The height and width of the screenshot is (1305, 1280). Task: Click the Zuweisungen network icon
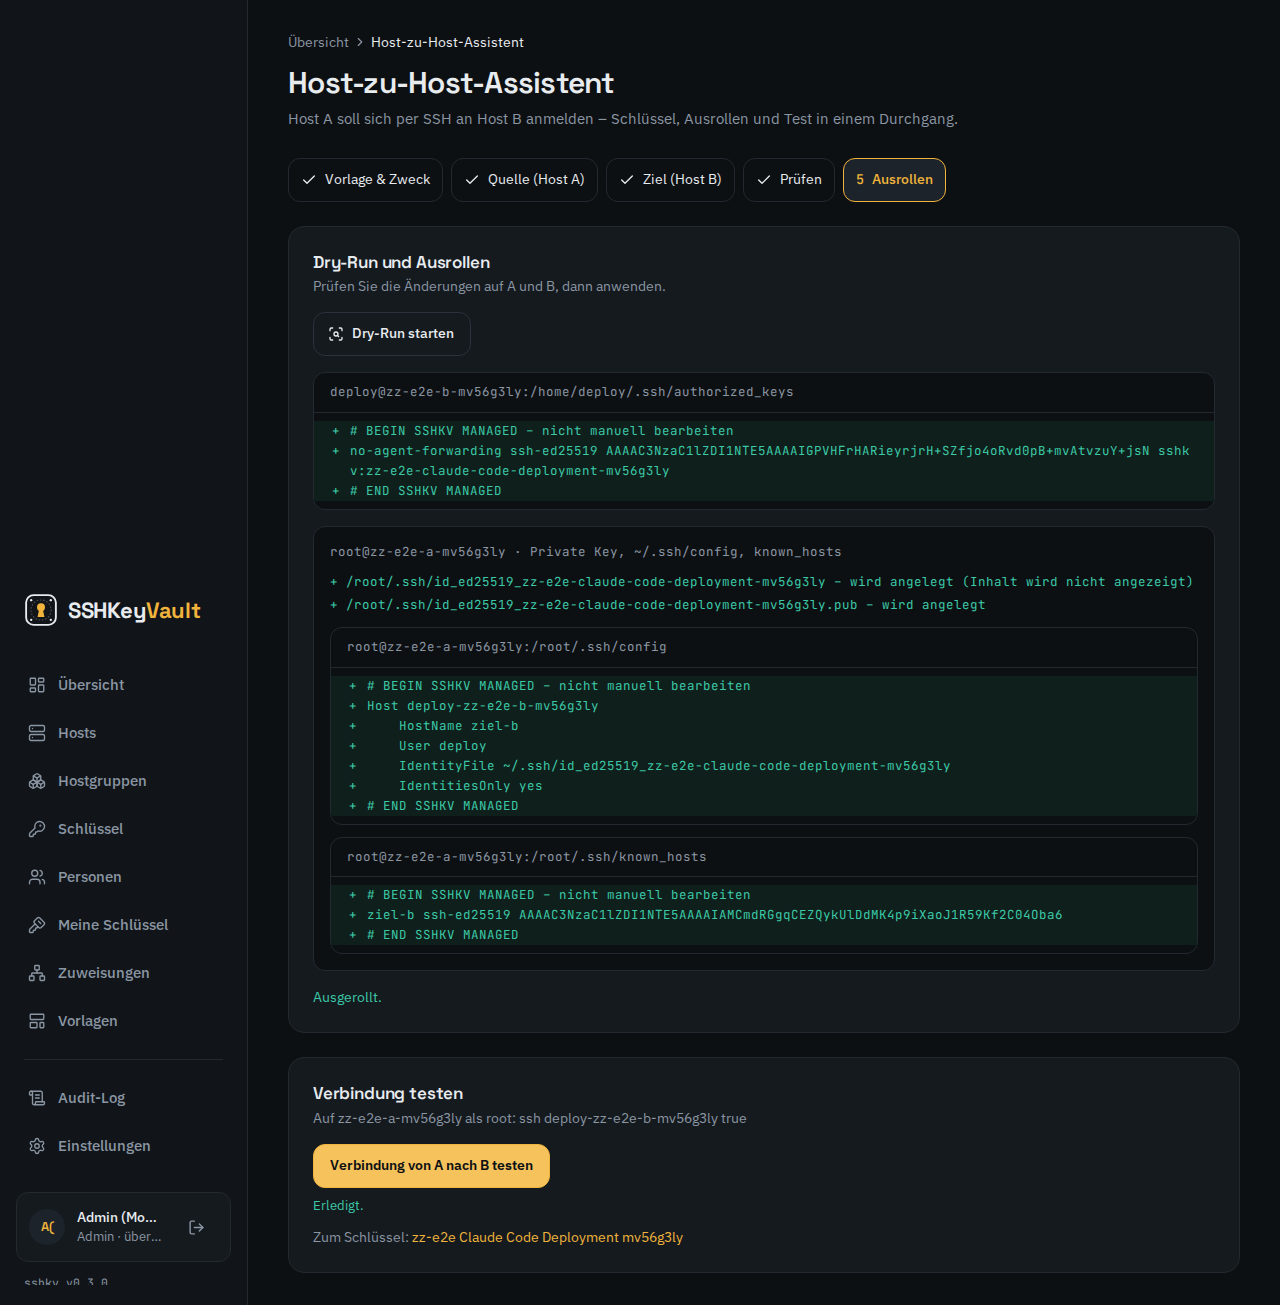37,973
